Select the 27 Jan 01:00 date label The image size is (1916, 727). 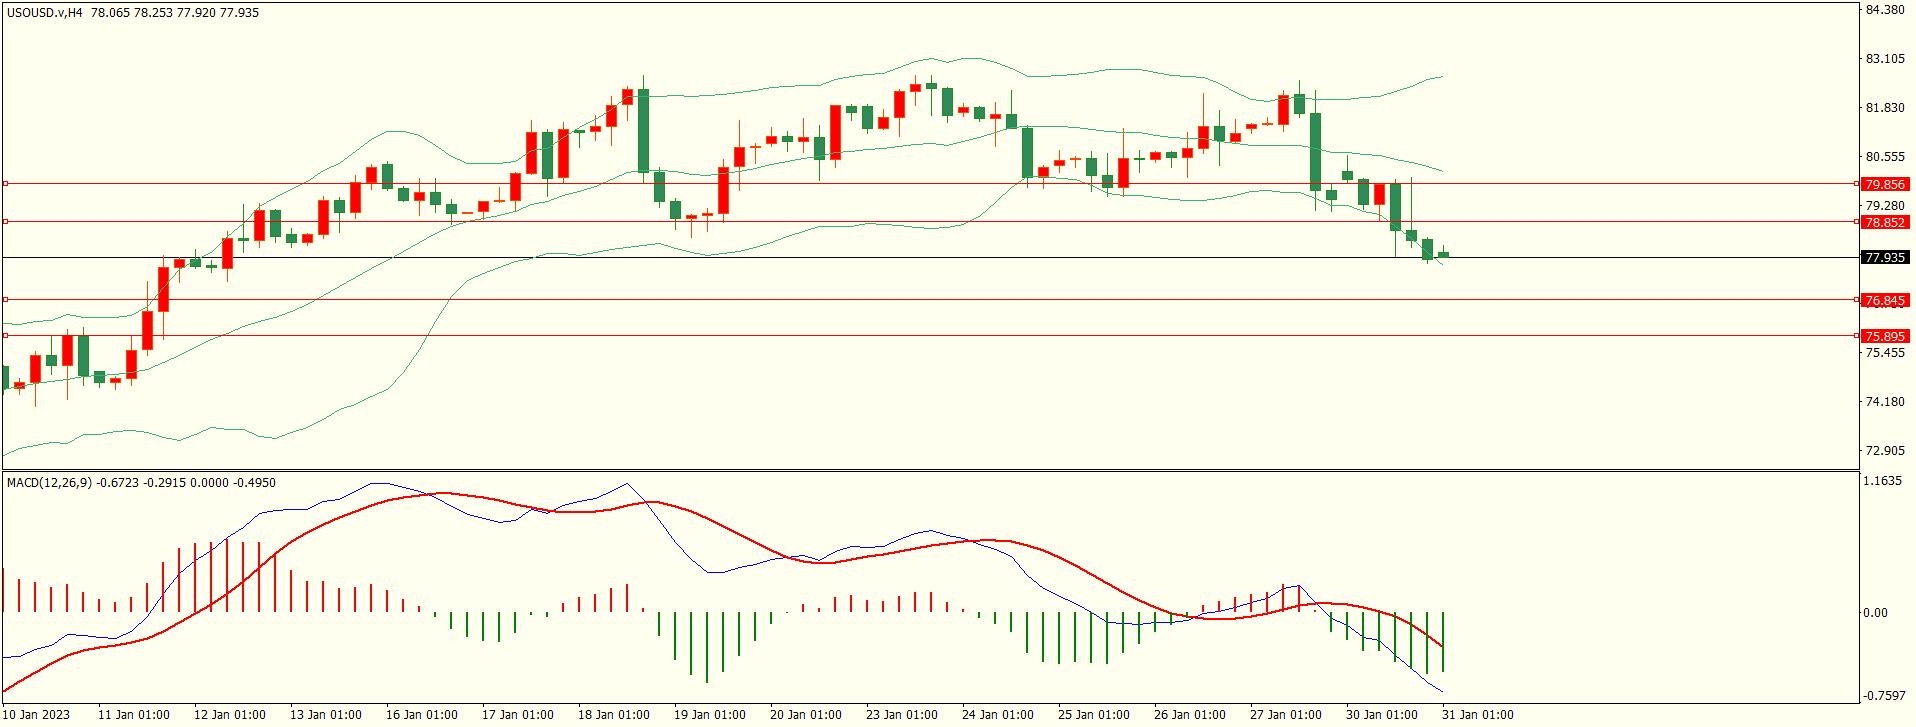click(1285, 715)
